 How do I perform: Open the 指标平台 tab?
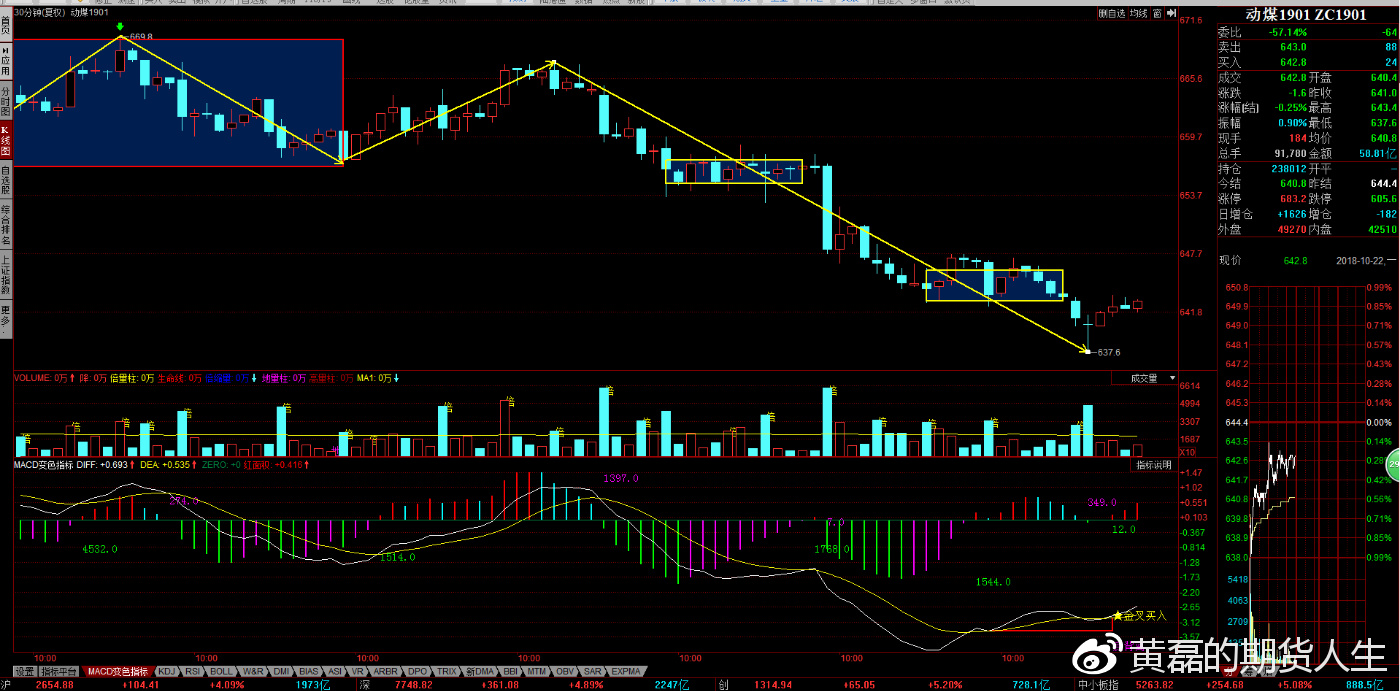tap(59, 671)
